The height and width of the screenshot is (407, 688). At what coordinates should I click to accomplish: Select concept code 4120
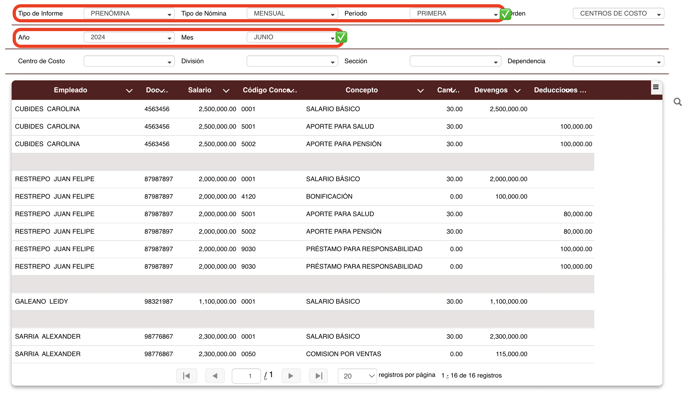[x=248, y=196]
